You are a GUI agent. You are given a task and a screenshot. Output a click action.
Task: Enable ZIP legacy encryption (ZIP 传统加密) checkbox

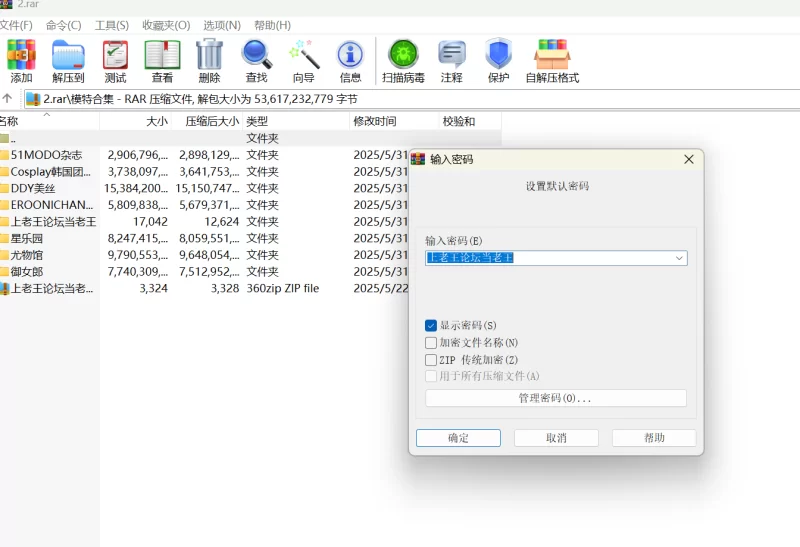431,360
